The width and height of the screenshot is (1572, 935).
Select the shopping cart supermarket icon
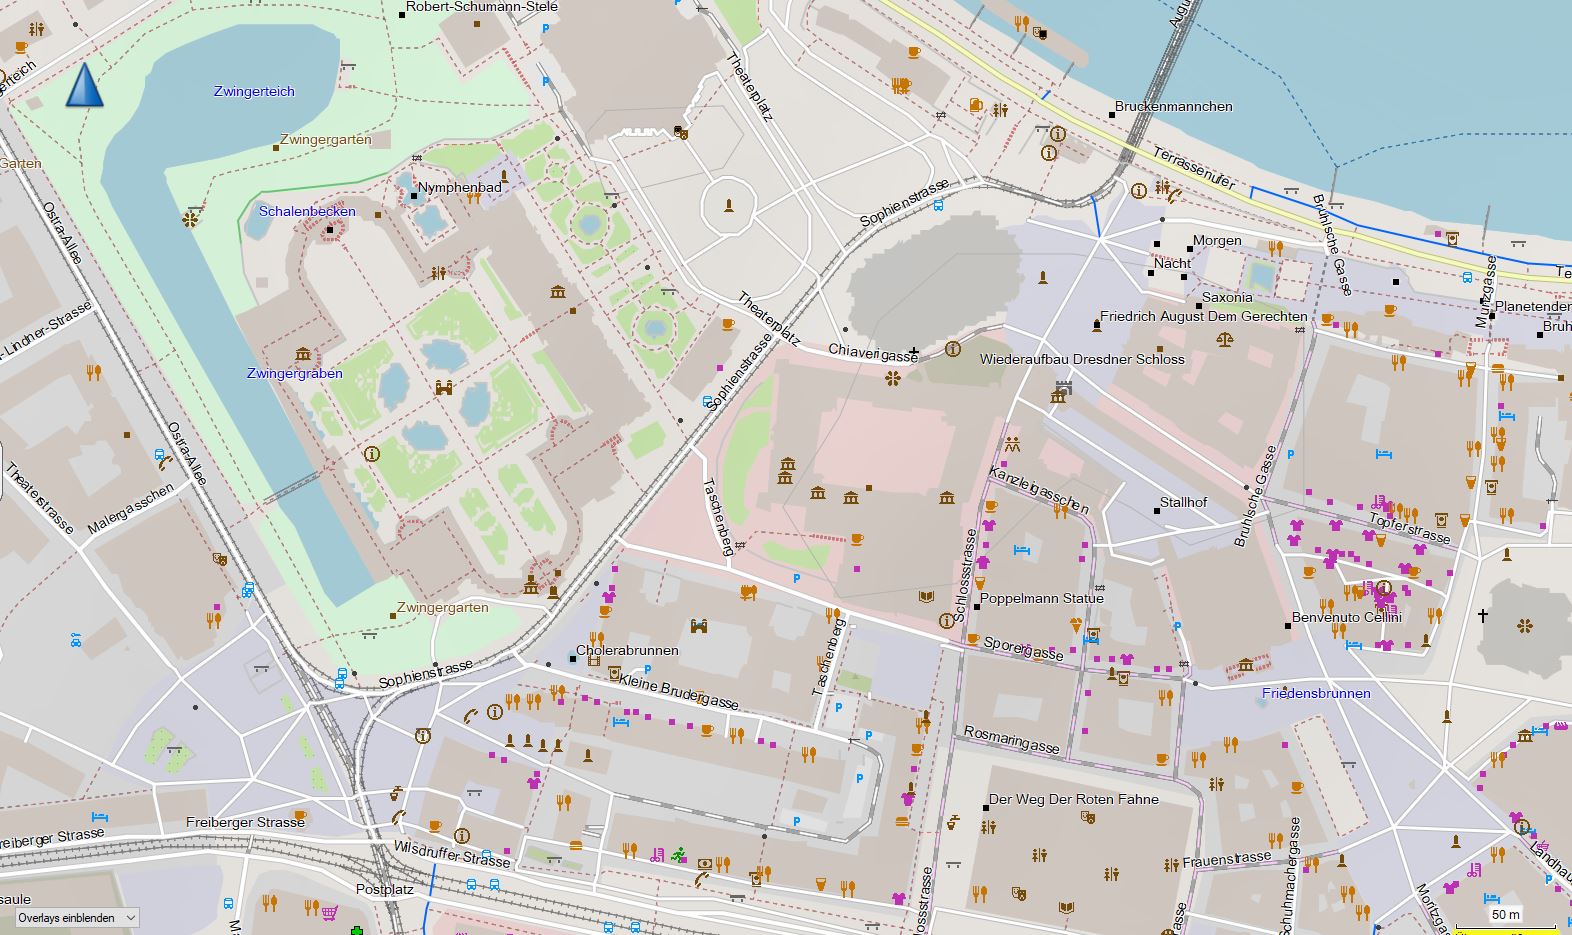(x=329, y=911)
